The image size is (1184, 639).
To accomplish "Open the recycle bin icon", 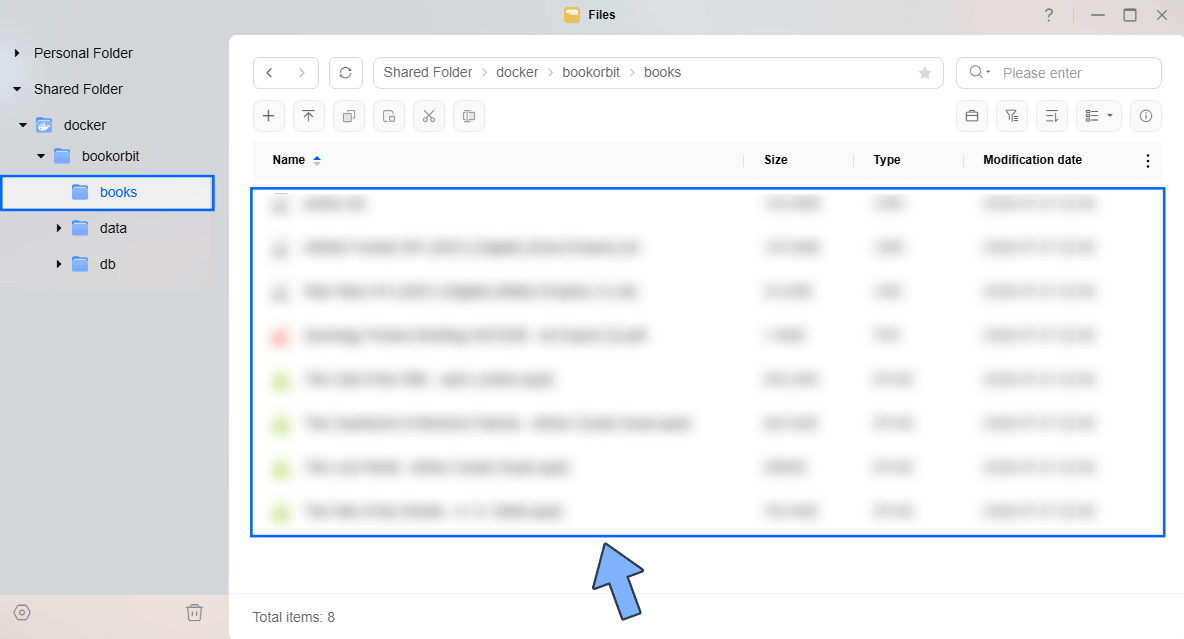I will pyautogui.click(x=194, y=613).
